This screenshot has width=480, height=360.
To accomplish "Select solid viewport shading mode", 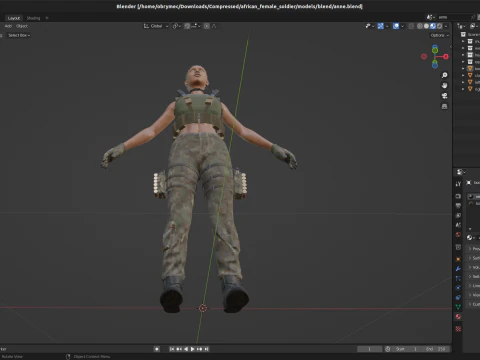I will pos(426,26).
